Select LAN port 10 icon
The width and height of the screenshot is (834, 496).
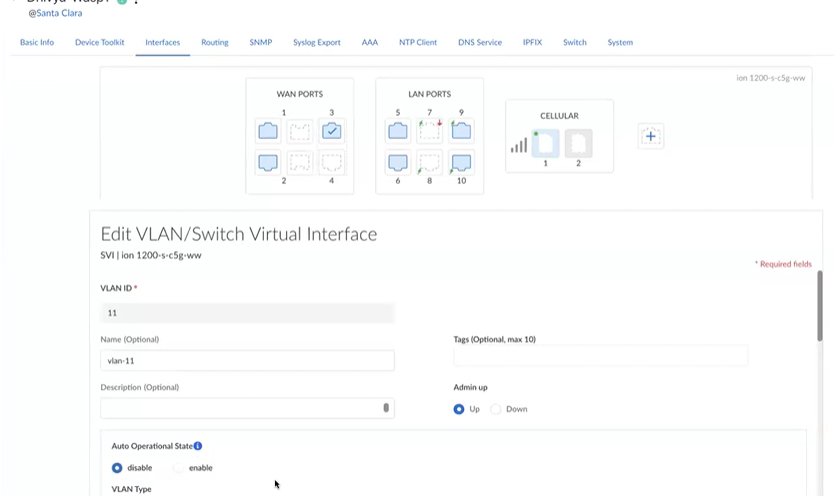(x=461, y=162)
